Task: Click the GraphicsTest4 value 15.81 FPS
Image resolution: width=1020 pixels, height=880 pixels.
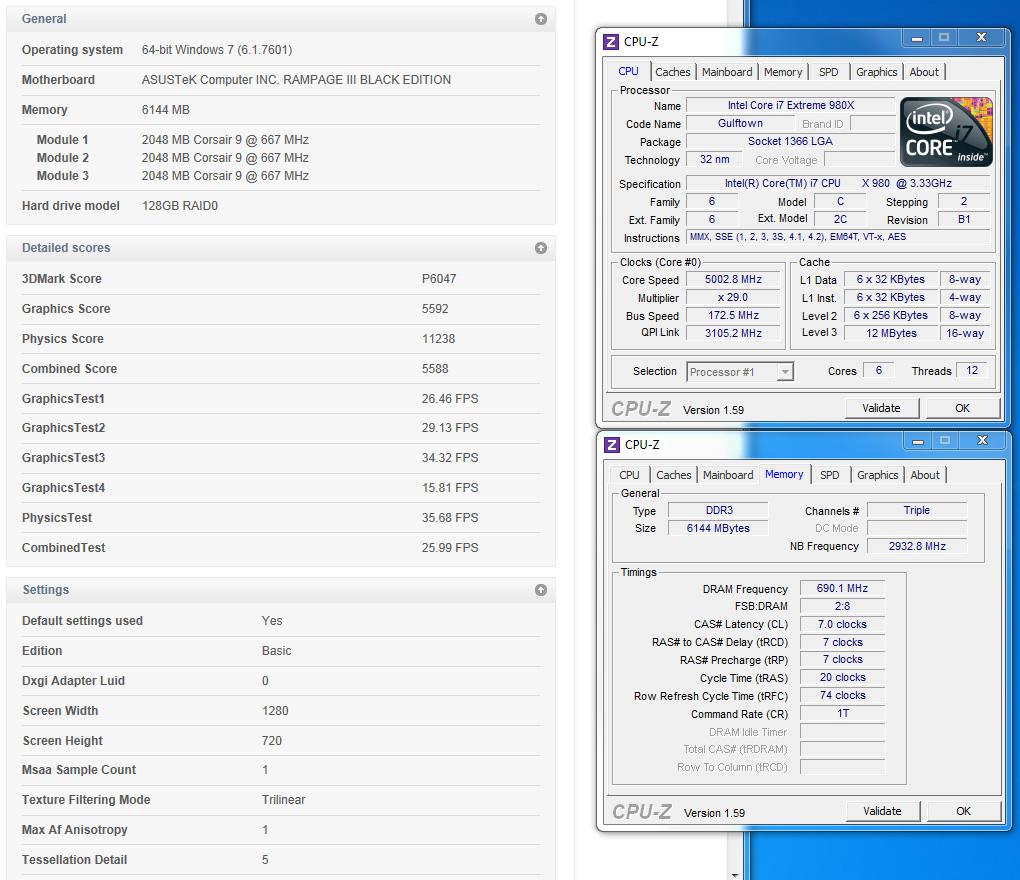Action: (450, 488)
